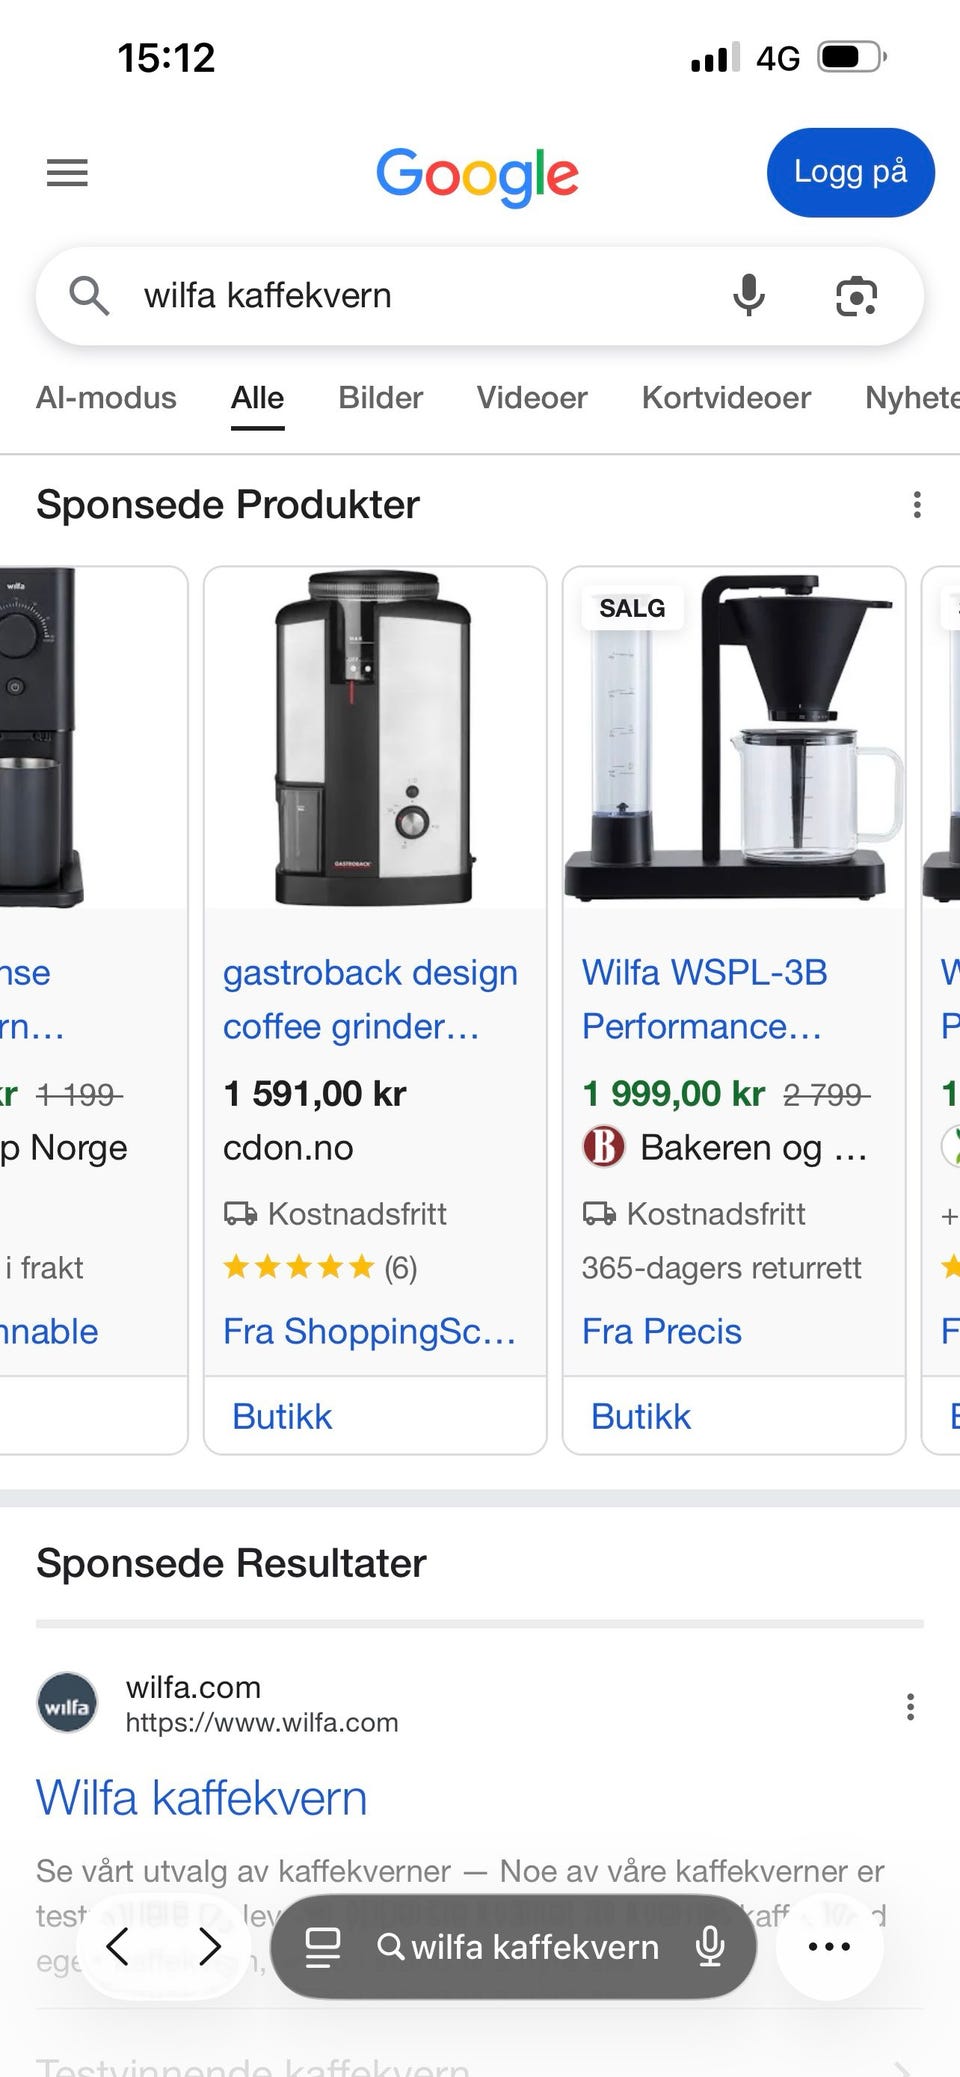Open the three-dot menu for wilfa.com result
The height and width of the screenshot is (2077, 960).
click(x=910, y=1706)
